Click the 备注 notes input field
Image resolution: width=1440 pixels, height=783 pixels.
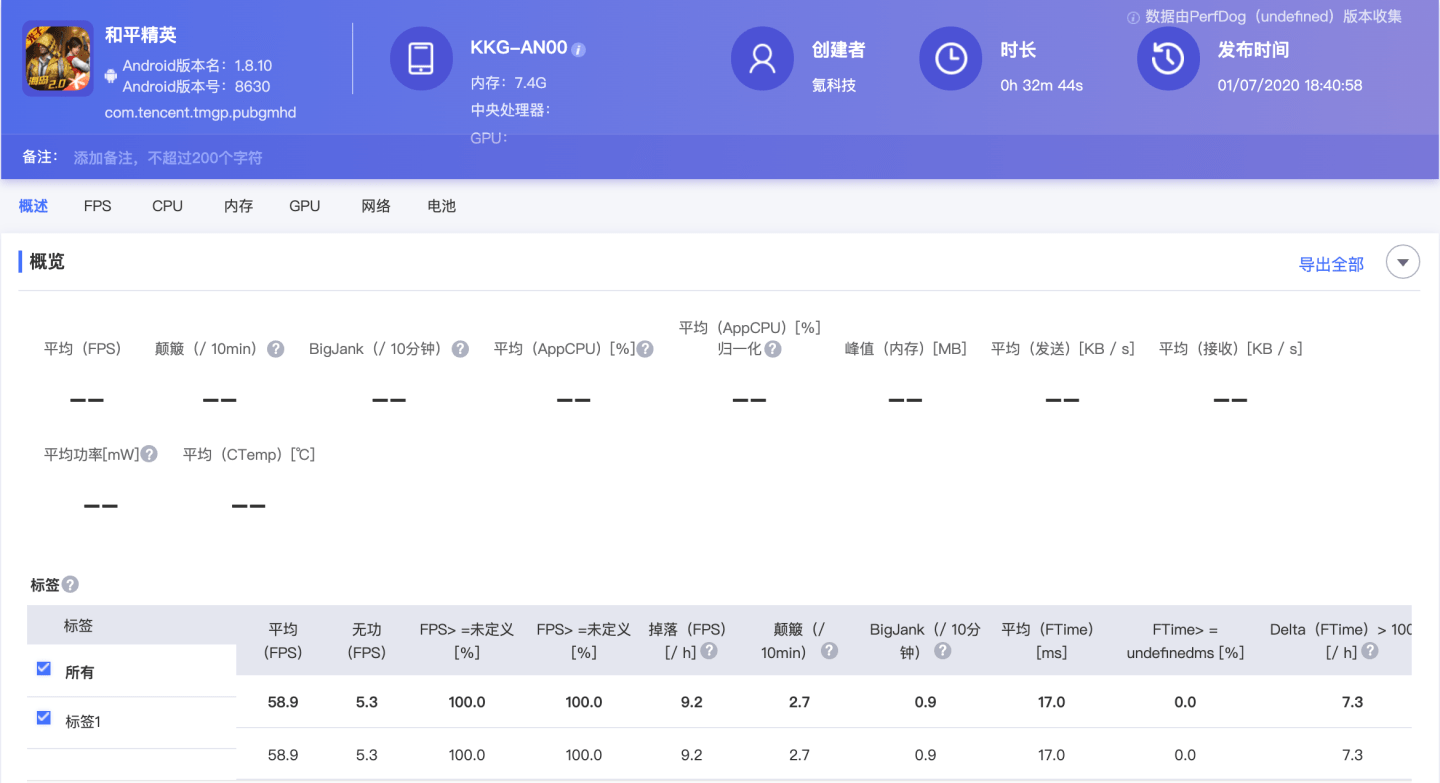click(168, 158)
